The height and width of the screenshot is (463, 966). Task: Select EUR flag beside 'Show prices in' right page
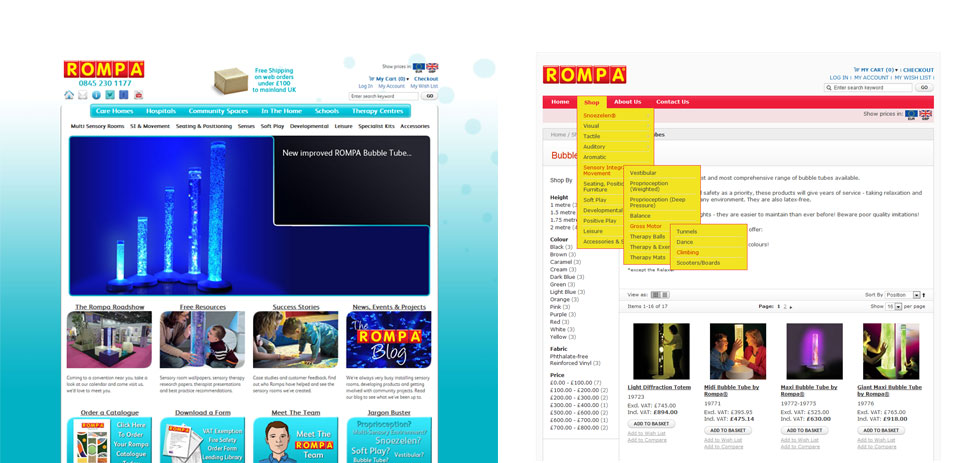click(x=911, y=114)
